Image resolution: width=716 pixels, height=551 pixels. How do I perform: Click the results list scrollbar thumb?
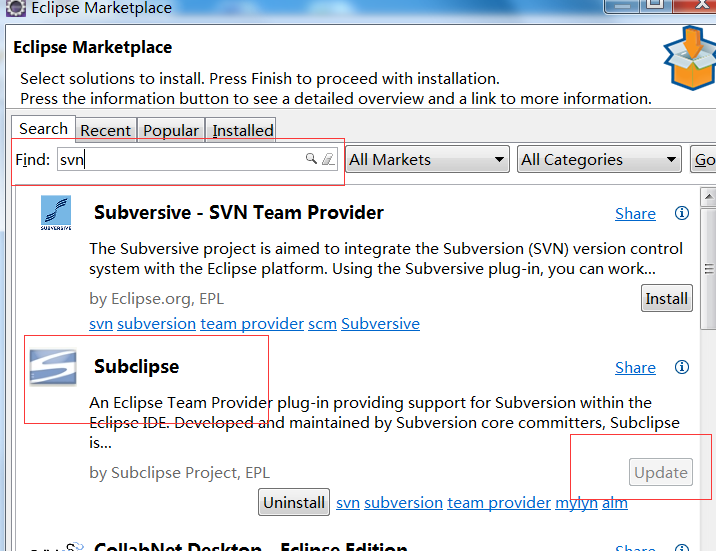(708, 268)
